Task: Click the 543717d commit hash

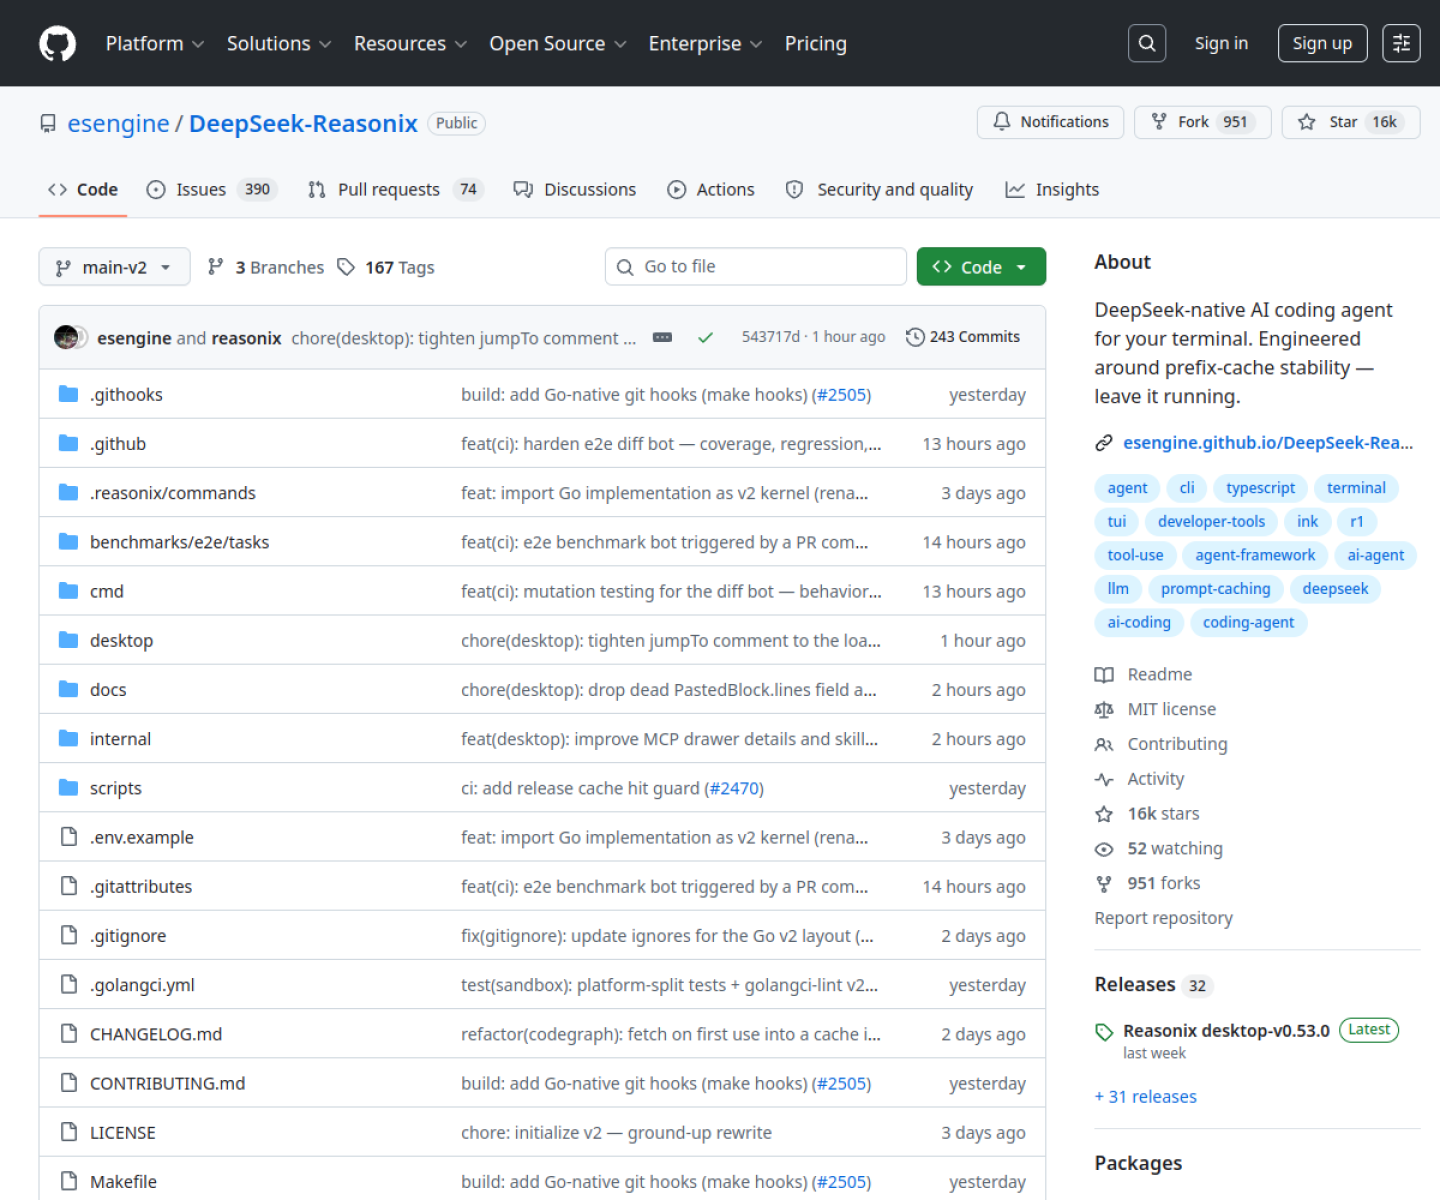Action: pos(770,337)
